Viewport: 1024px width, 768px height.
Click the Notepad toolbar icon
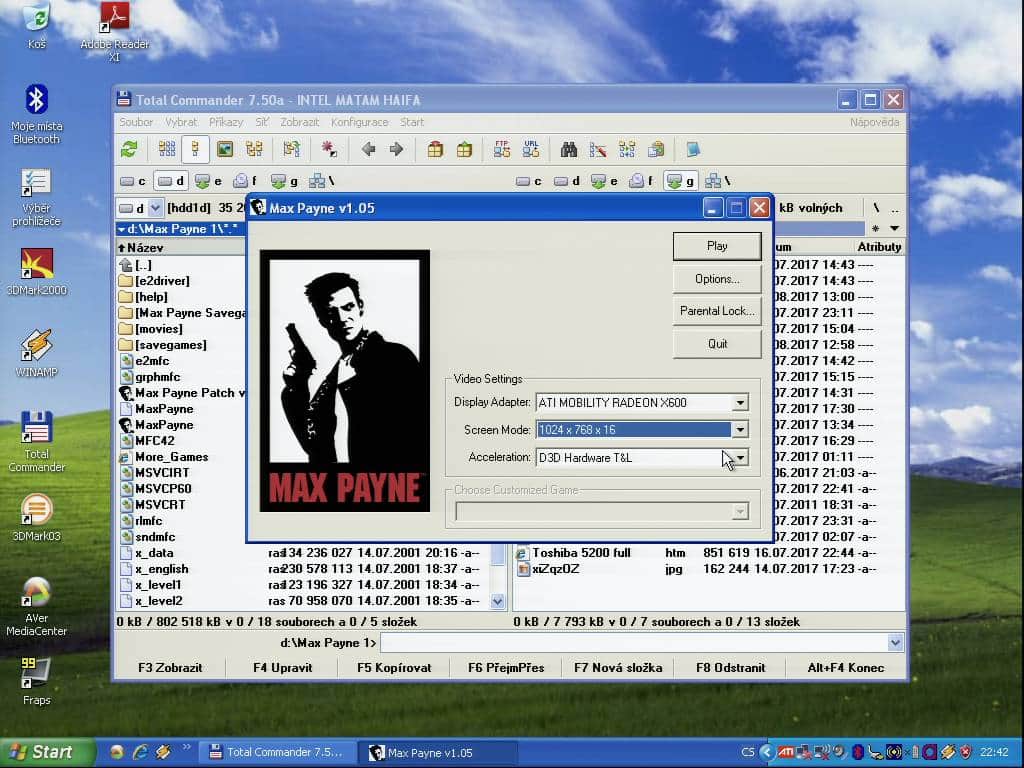[693, 150]
